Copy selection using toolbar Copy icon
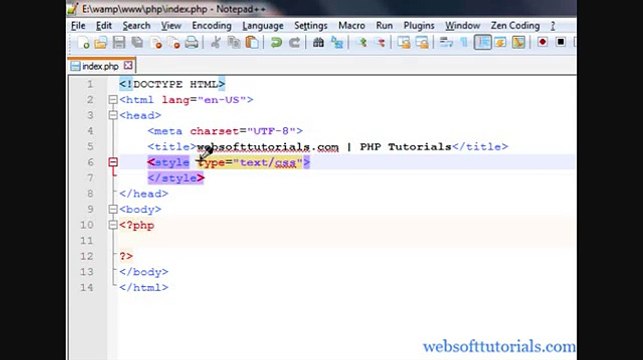The image size is (643, 360). [234, 42]
